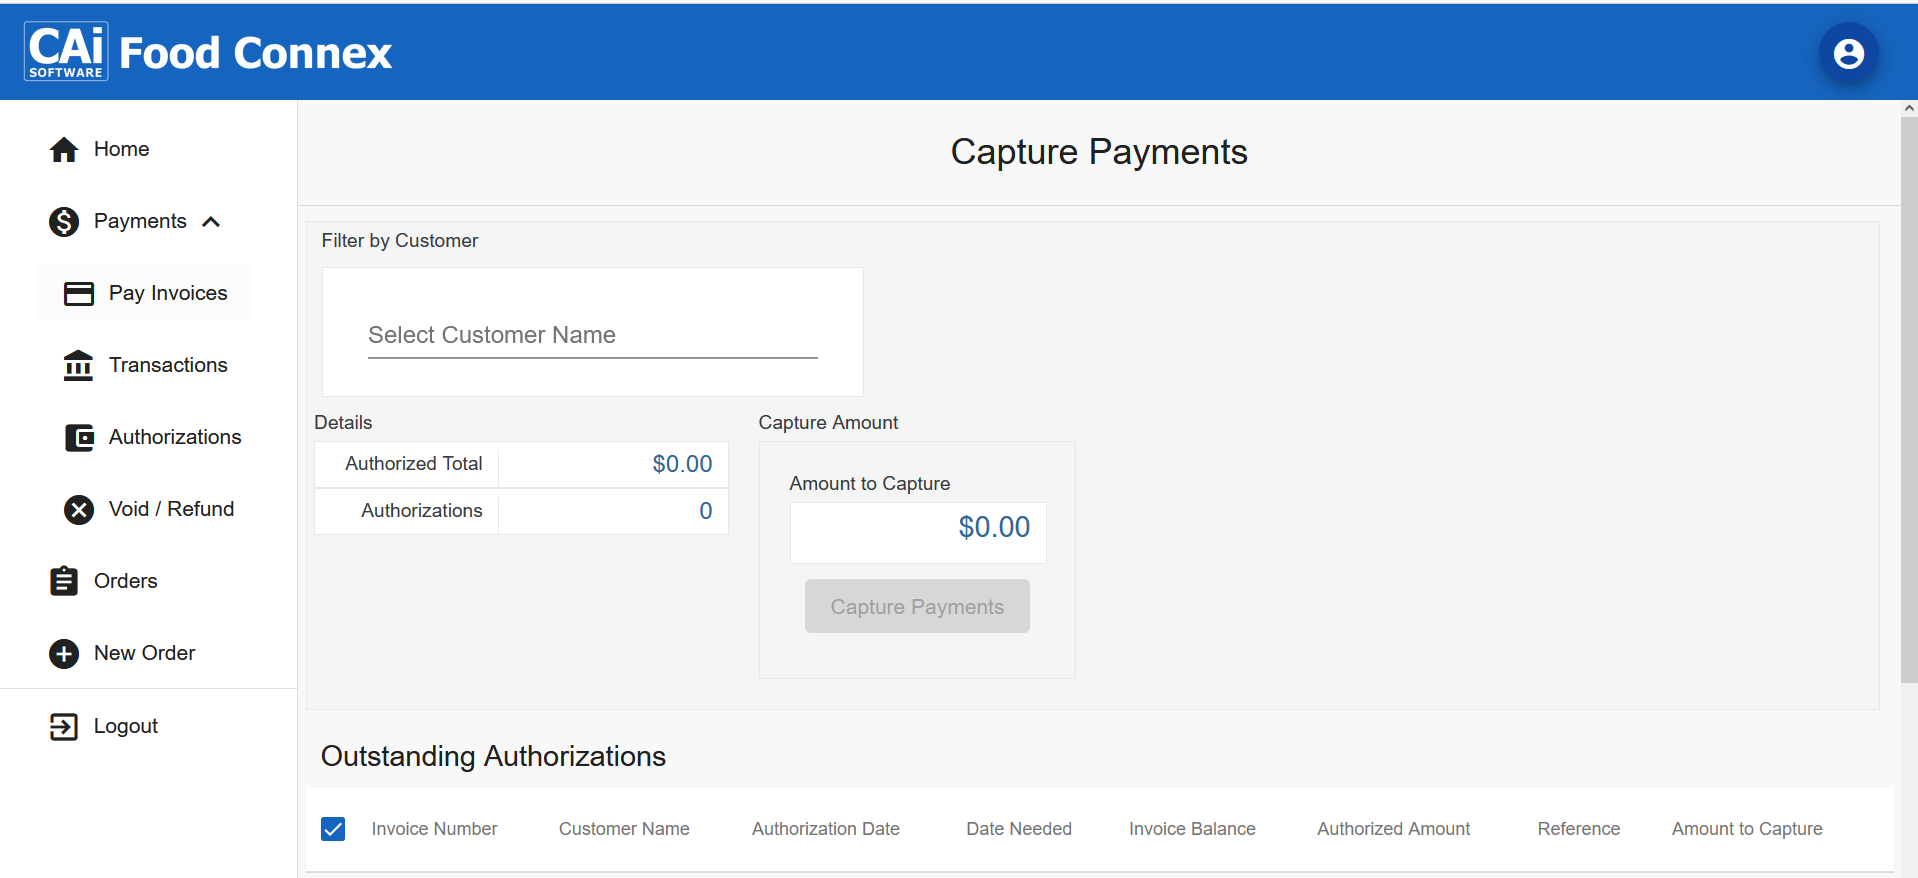The width and height of the screenshot is (1918, 878).
Task: Click the scrollbar up arrow
Action: pos(1909,108)
